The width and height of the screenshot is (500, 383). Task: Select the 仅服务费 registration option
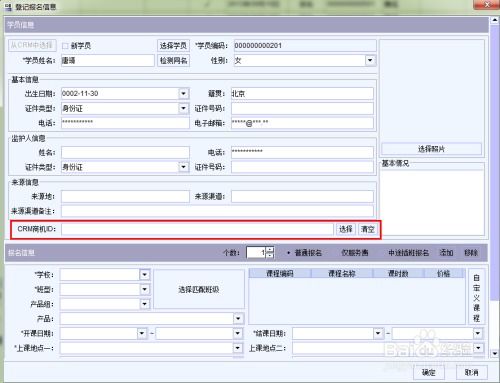click(354, 253)
